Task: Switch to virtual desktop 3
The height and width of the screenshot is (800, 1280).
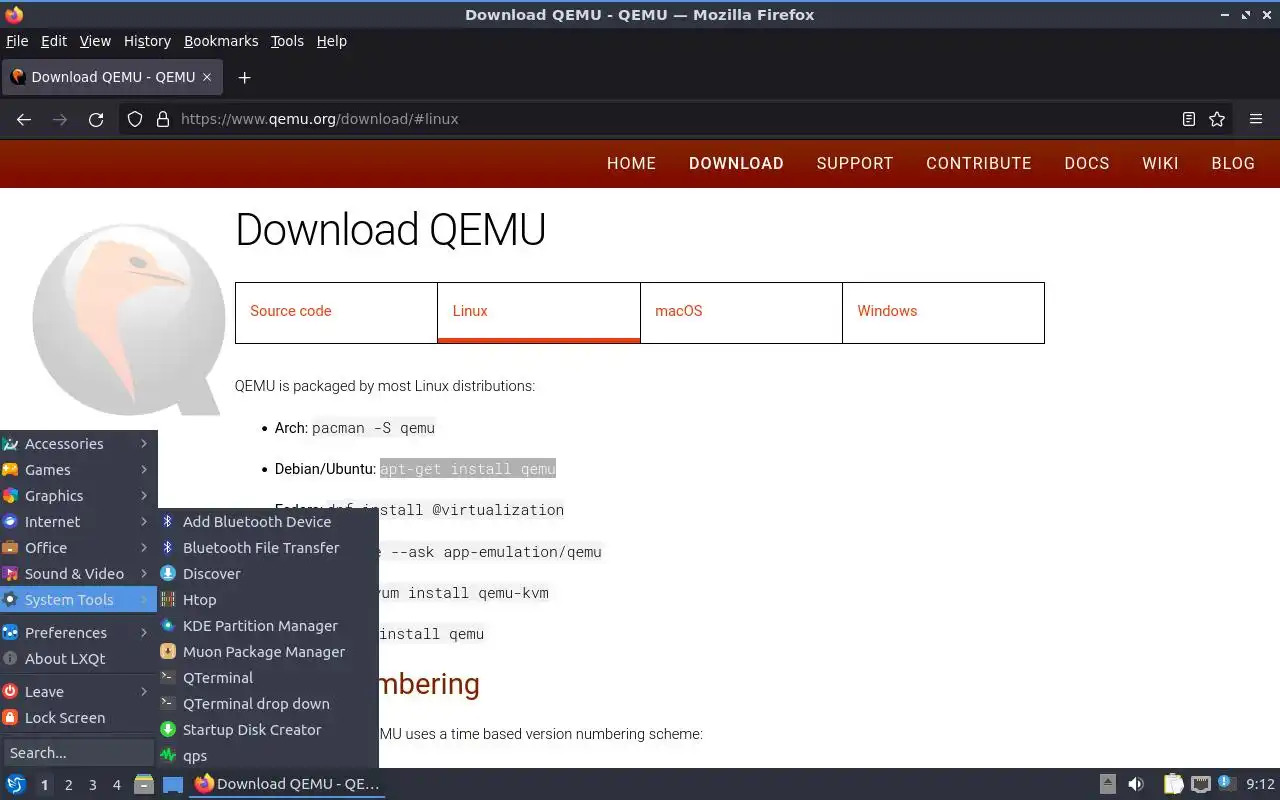Action: point(92,785)
